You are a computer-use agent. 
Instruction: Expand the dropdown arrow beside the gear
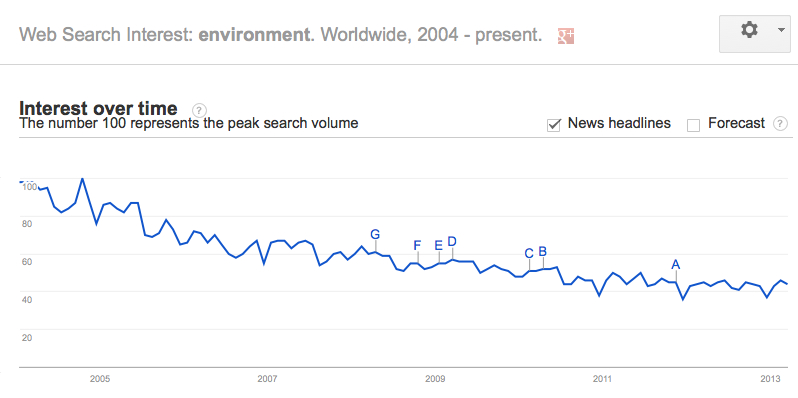781,31
